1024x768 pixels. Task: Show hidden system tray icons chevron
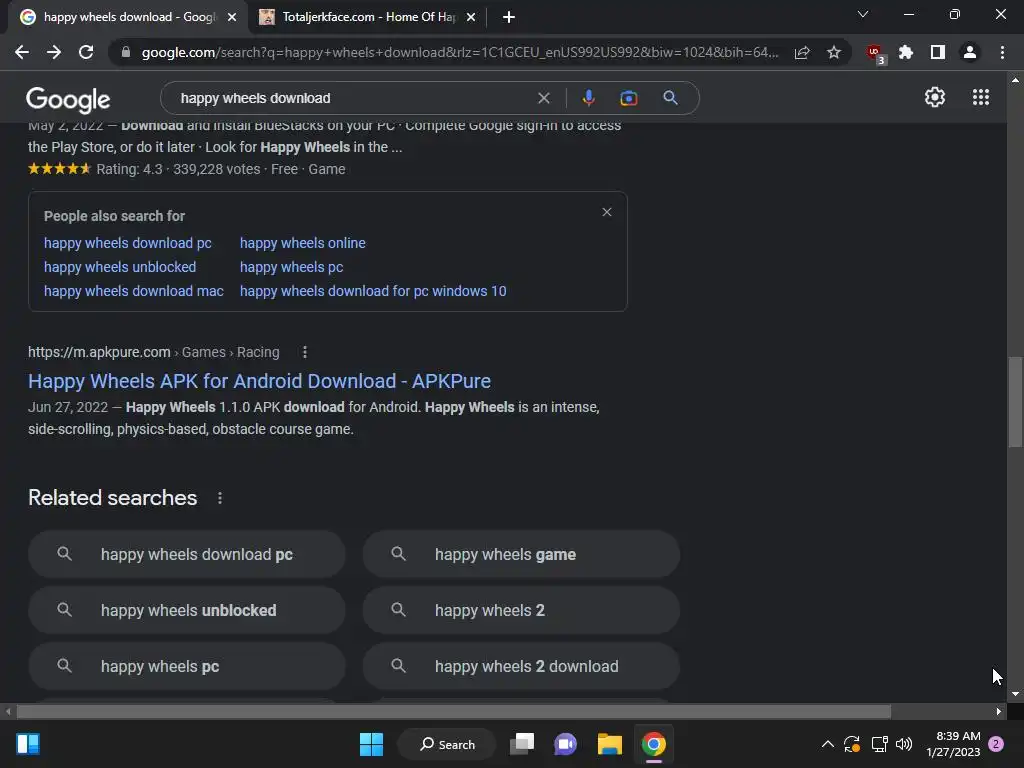827,744
